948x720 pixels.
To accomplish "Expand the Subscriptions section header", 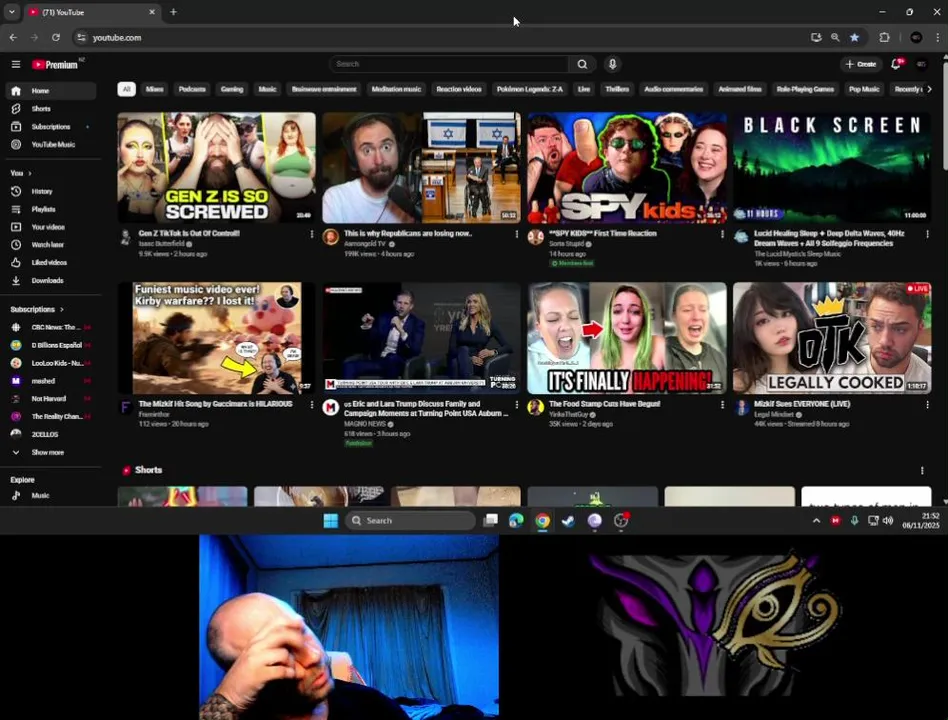I will coord(37,309).
